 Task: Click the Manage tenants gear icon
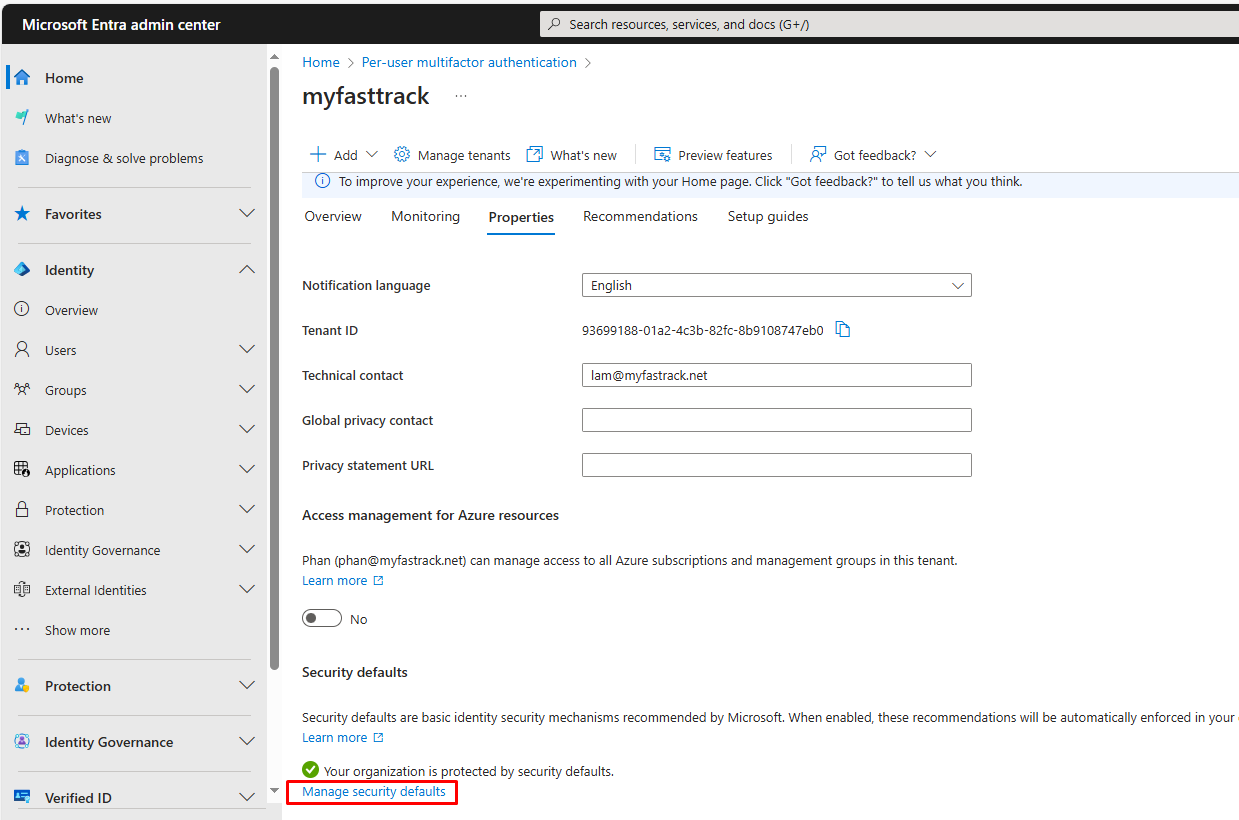[402, 154]
